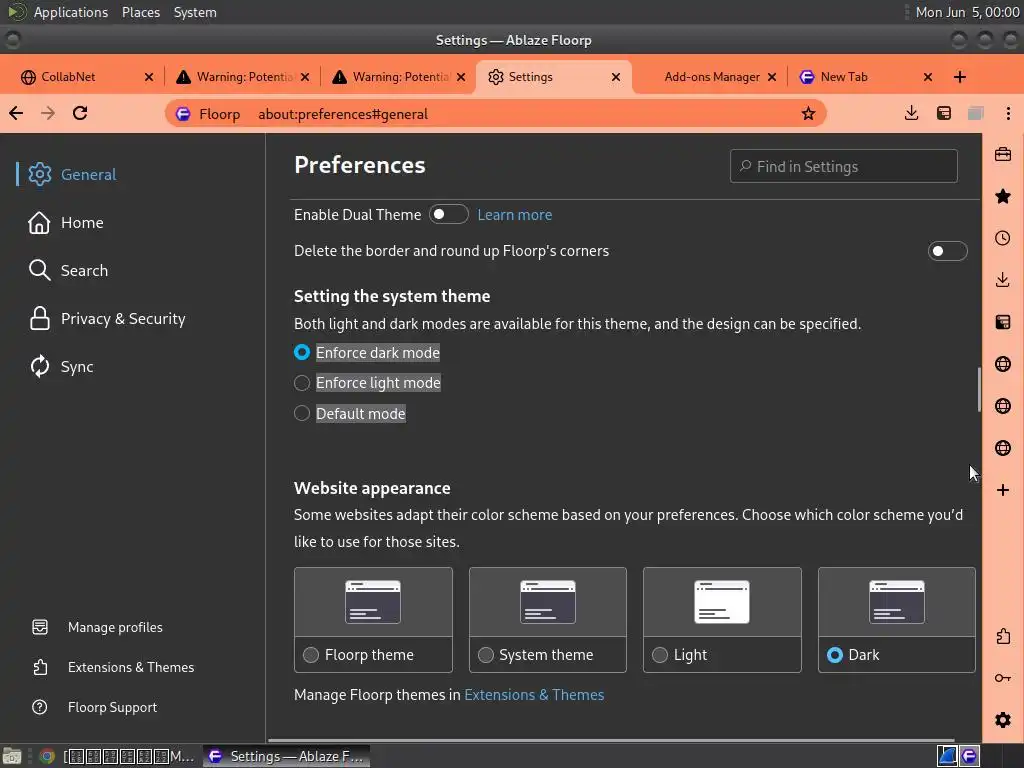Screen dimensions: 1024x768
Task: Show bookmarks in the browser sidebar
Action: (1003, 197)
